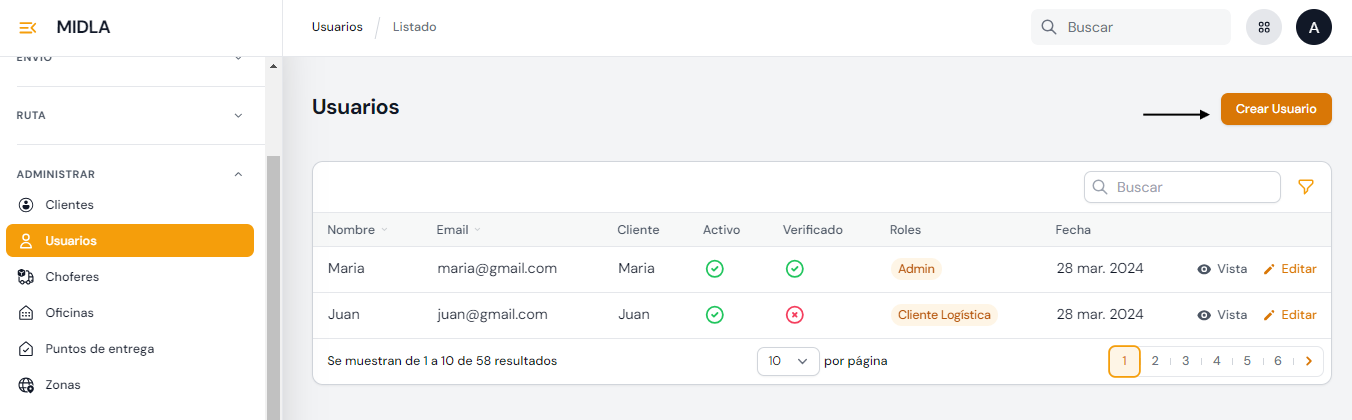Click the Clientes menu item
1352x420 pixels.
69,205
